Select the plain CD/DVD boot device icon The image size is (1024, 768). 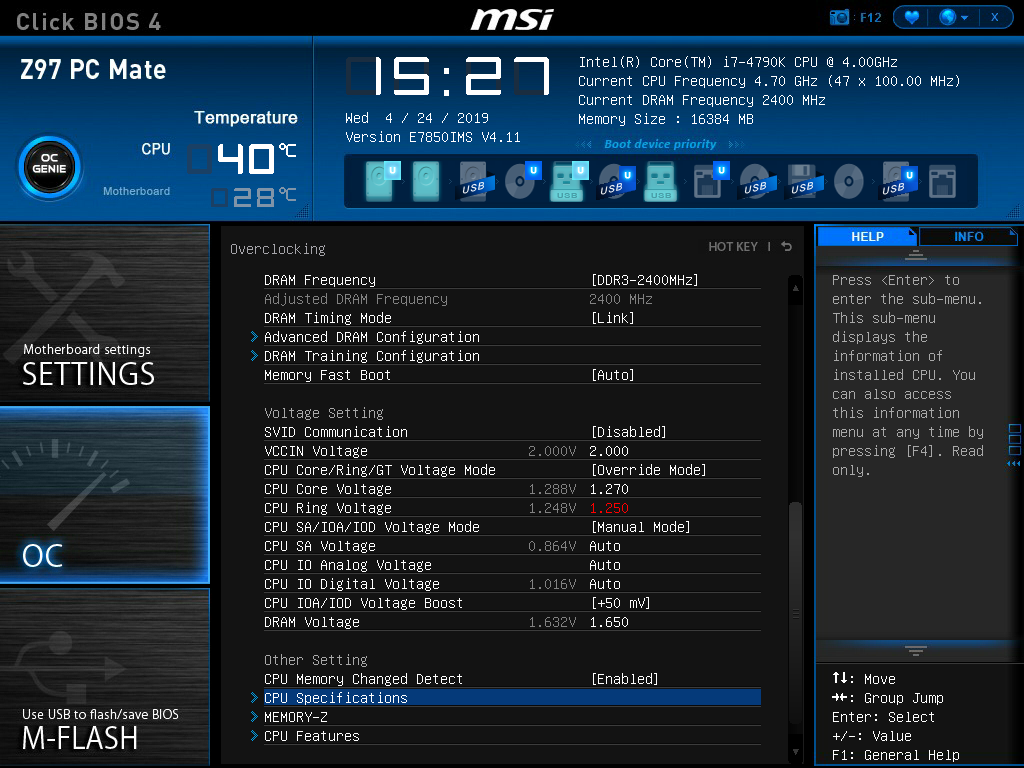pyautogui.click(x=848, y=182)
